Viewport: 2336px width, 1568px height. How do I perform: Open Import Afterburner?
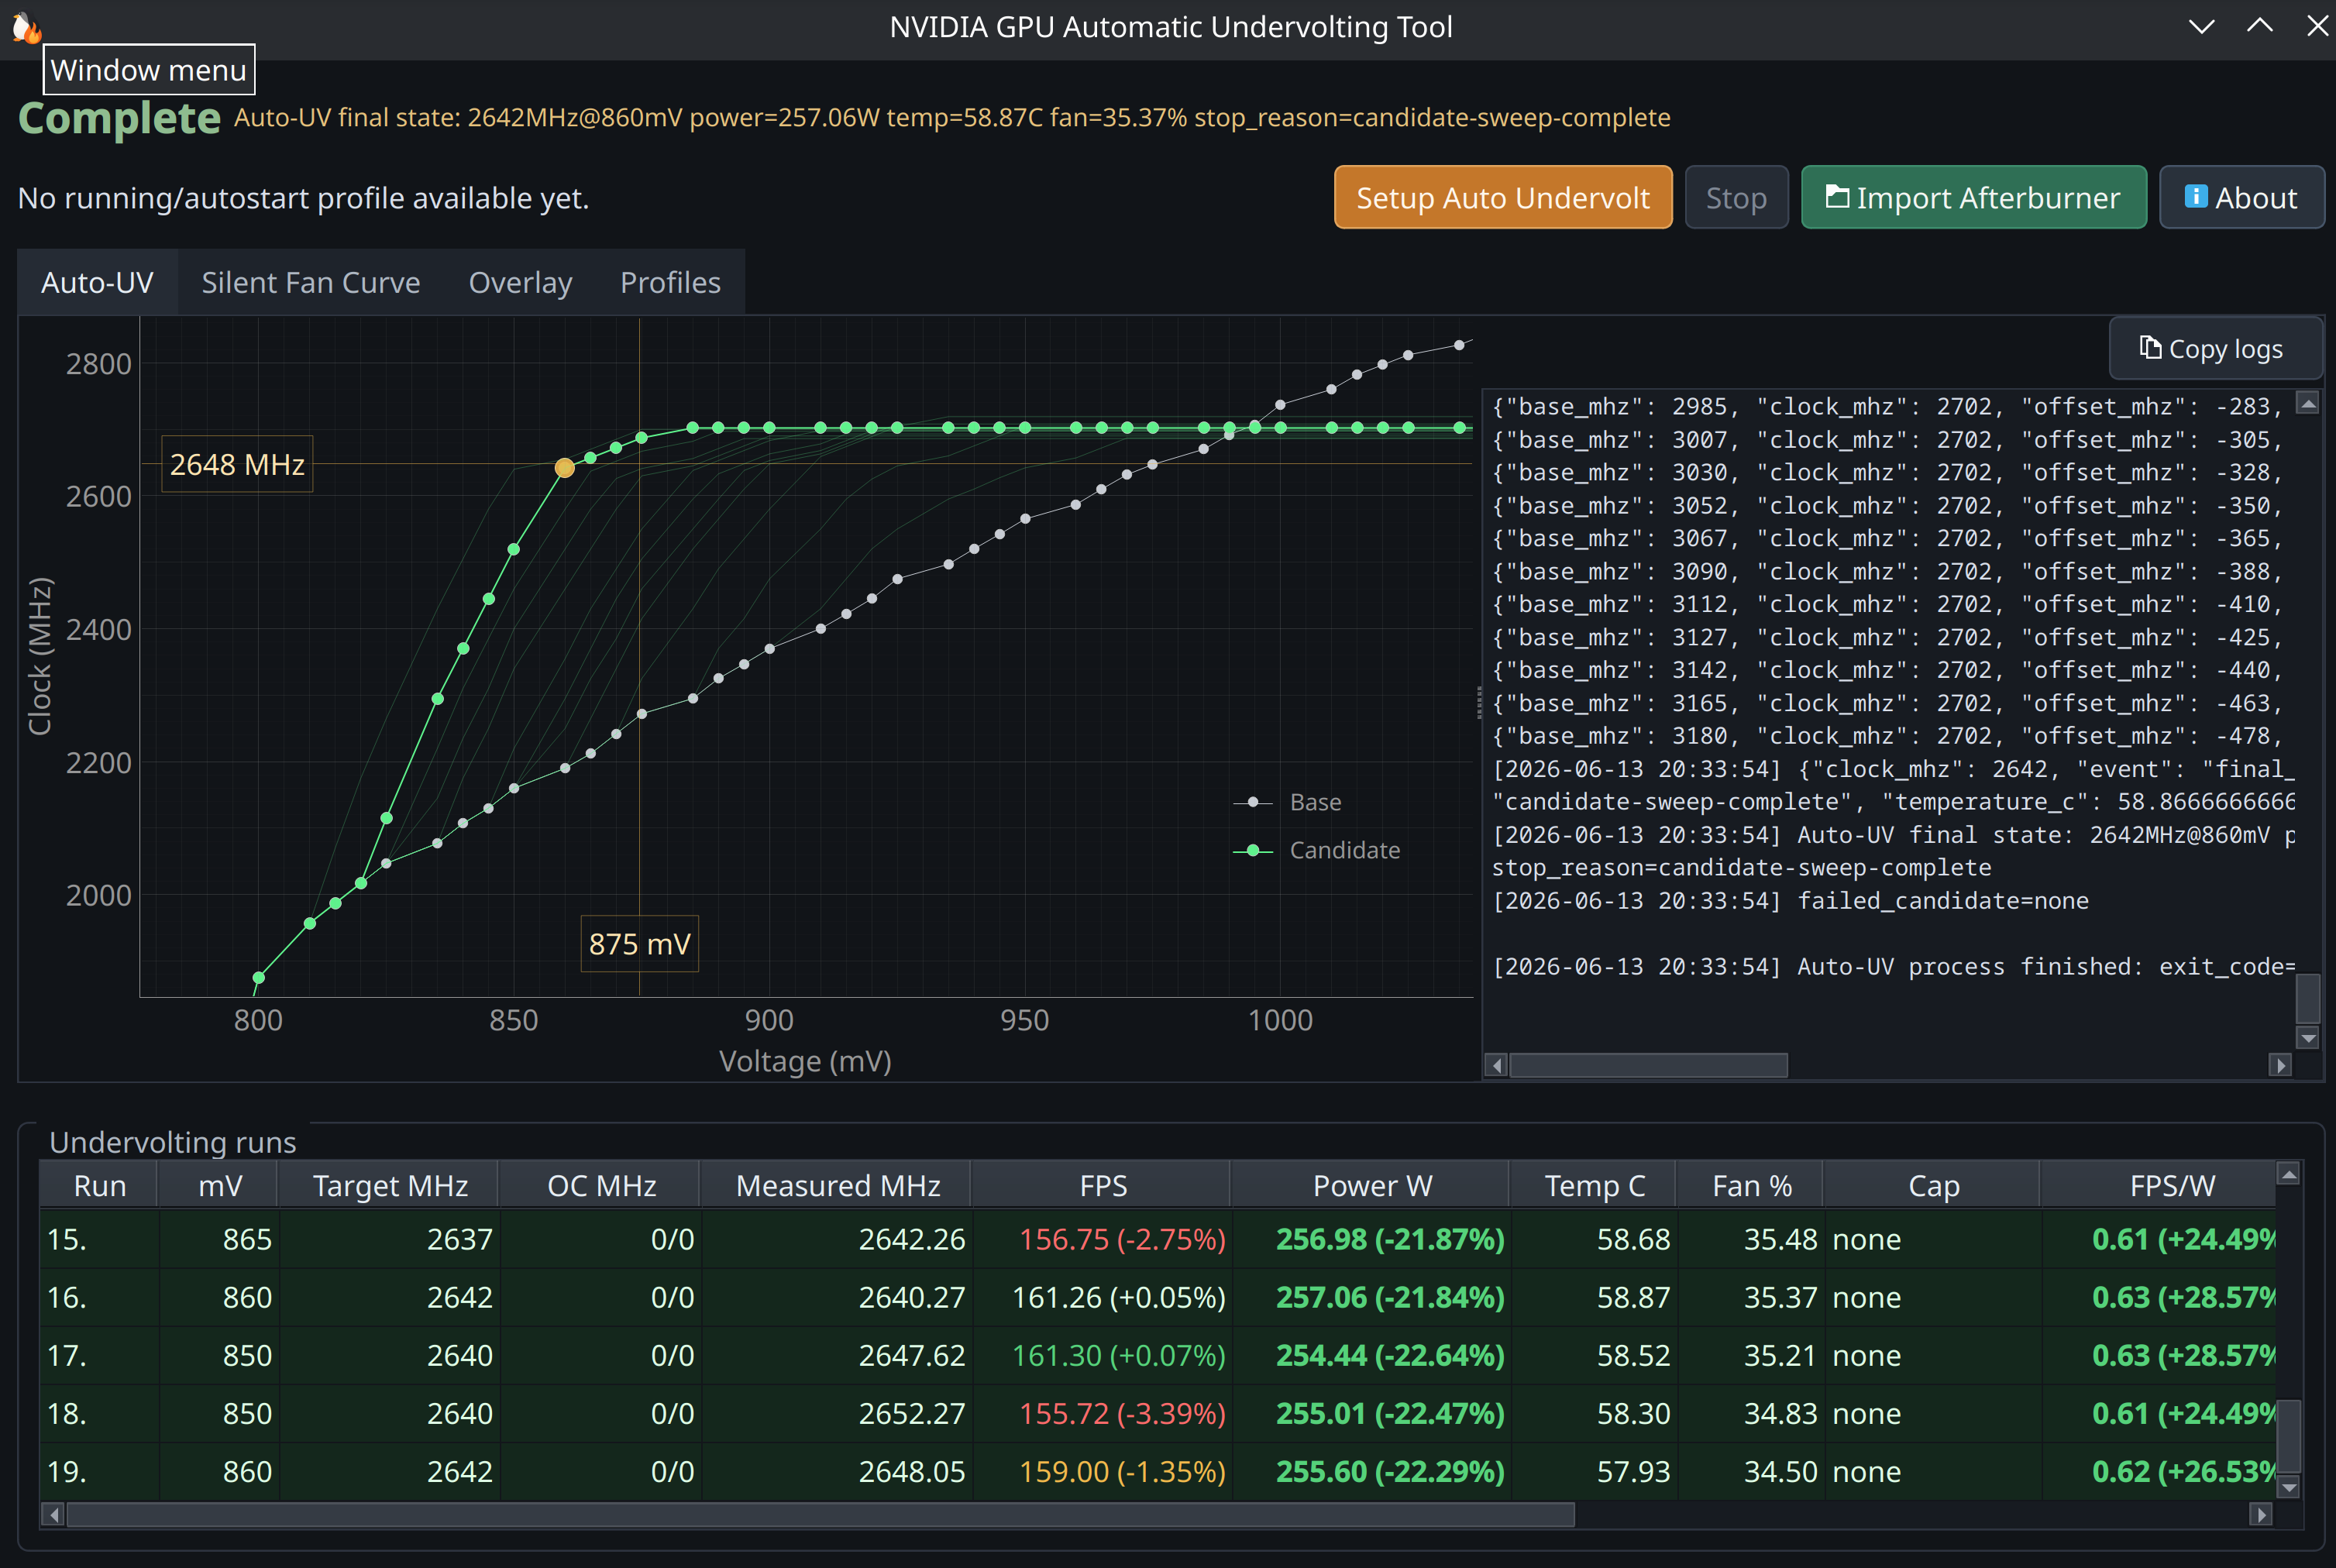(x=1973, y=198)
